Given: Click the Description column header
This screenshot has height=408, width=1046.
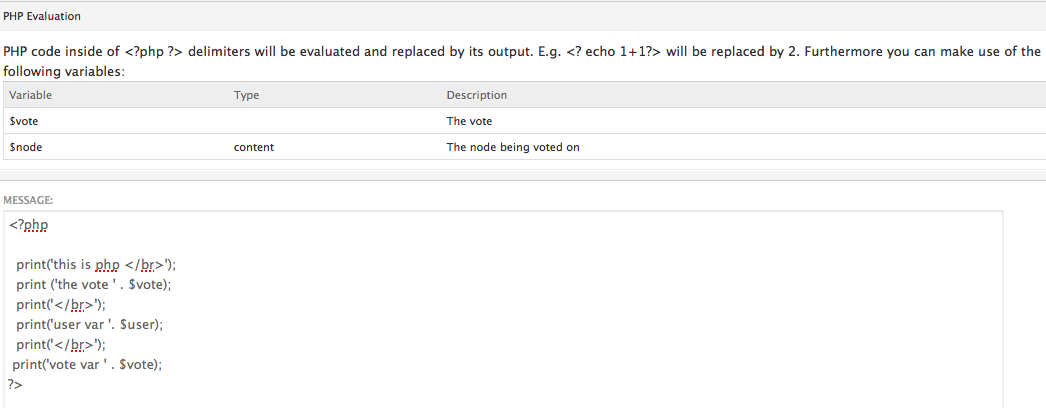Looking at the screenshot, I should [x=476, y=95].
